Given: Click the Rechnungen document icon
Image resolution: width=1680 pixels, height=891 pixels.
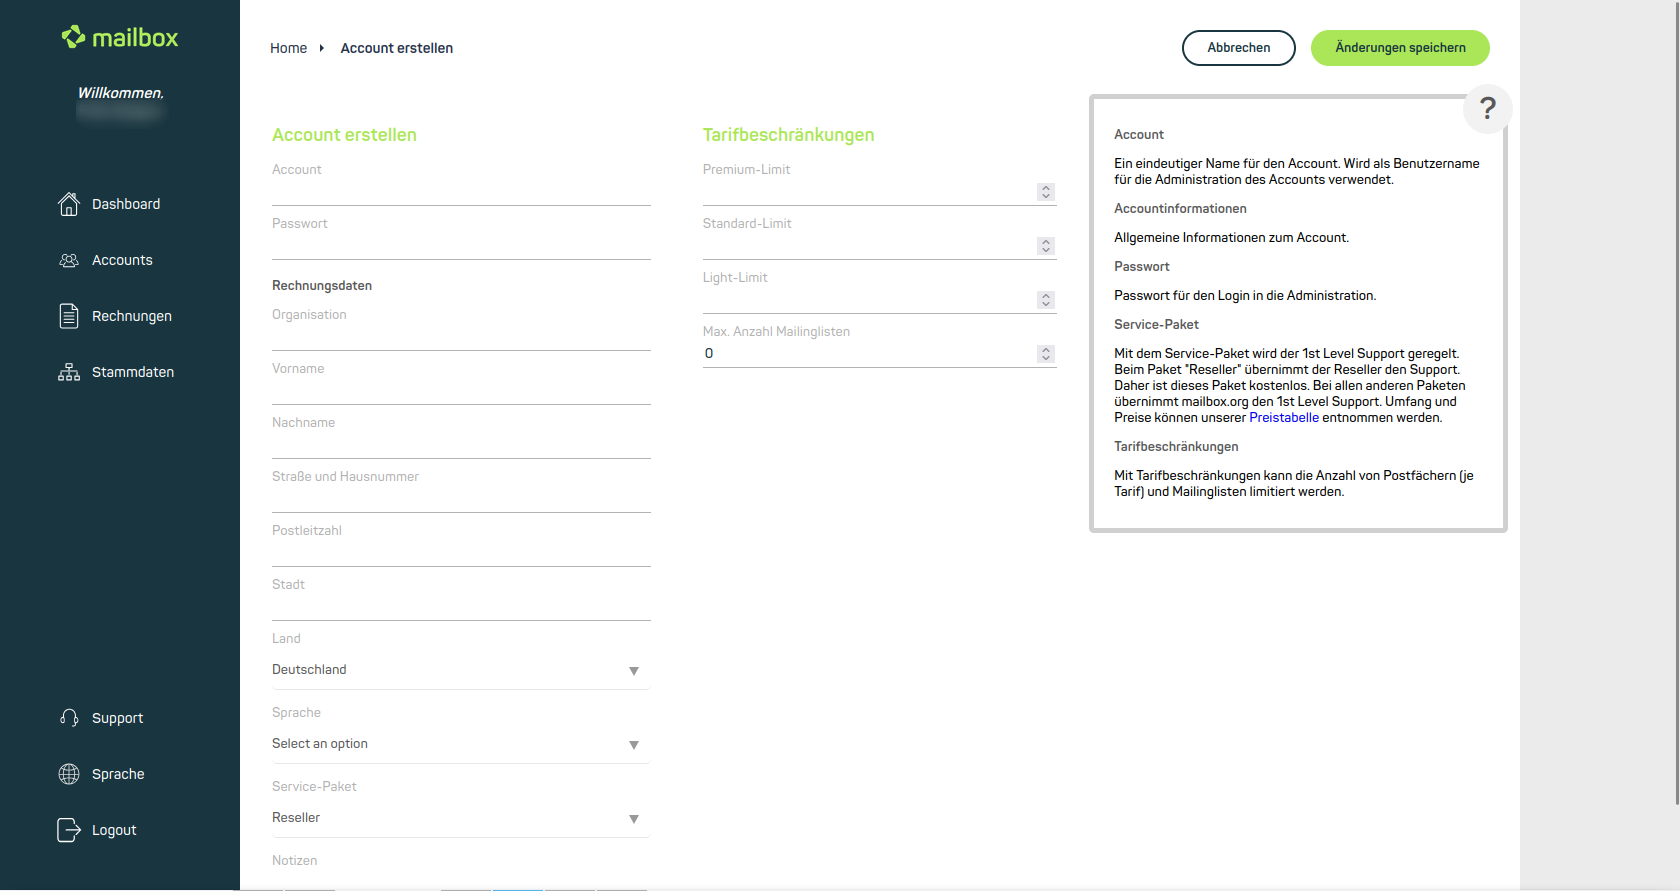Looking at the screenshot, I should pos(69,316).
